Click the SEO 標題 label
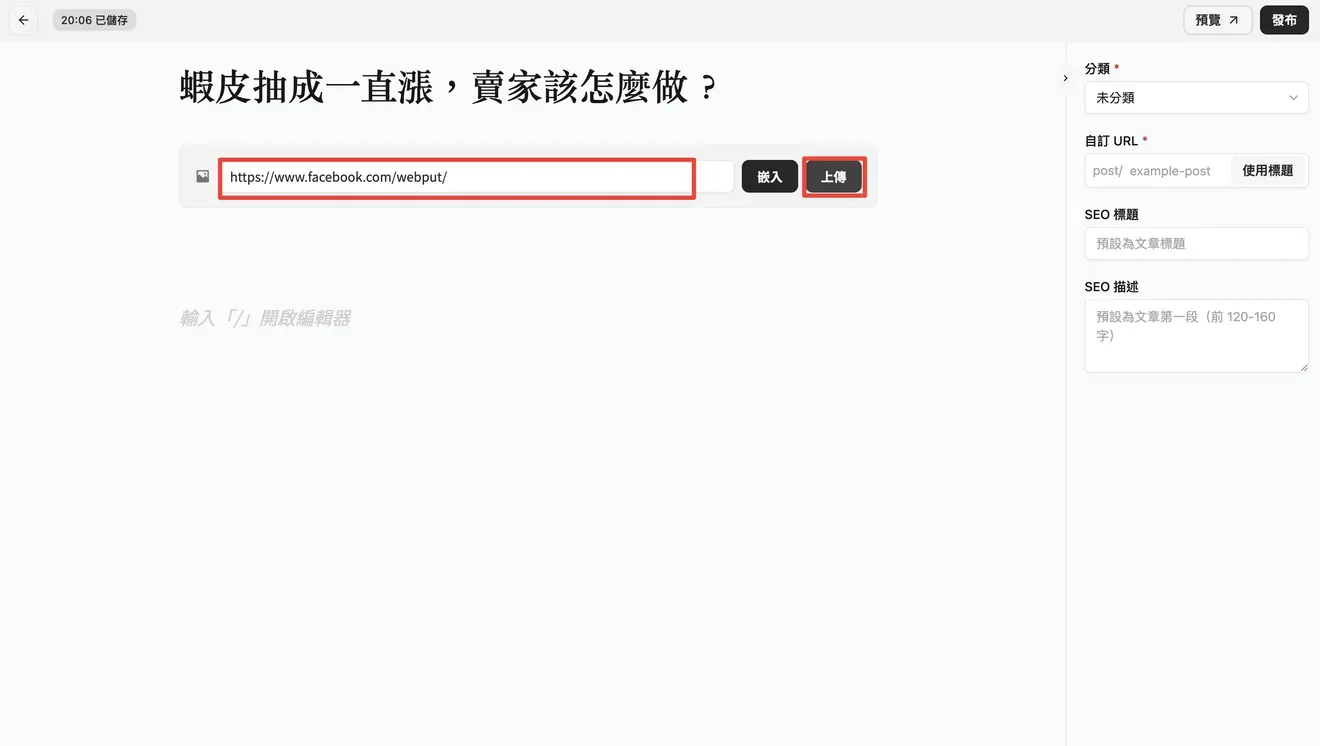Viewport: 1320px width, 746px height. coord(1111,214)
